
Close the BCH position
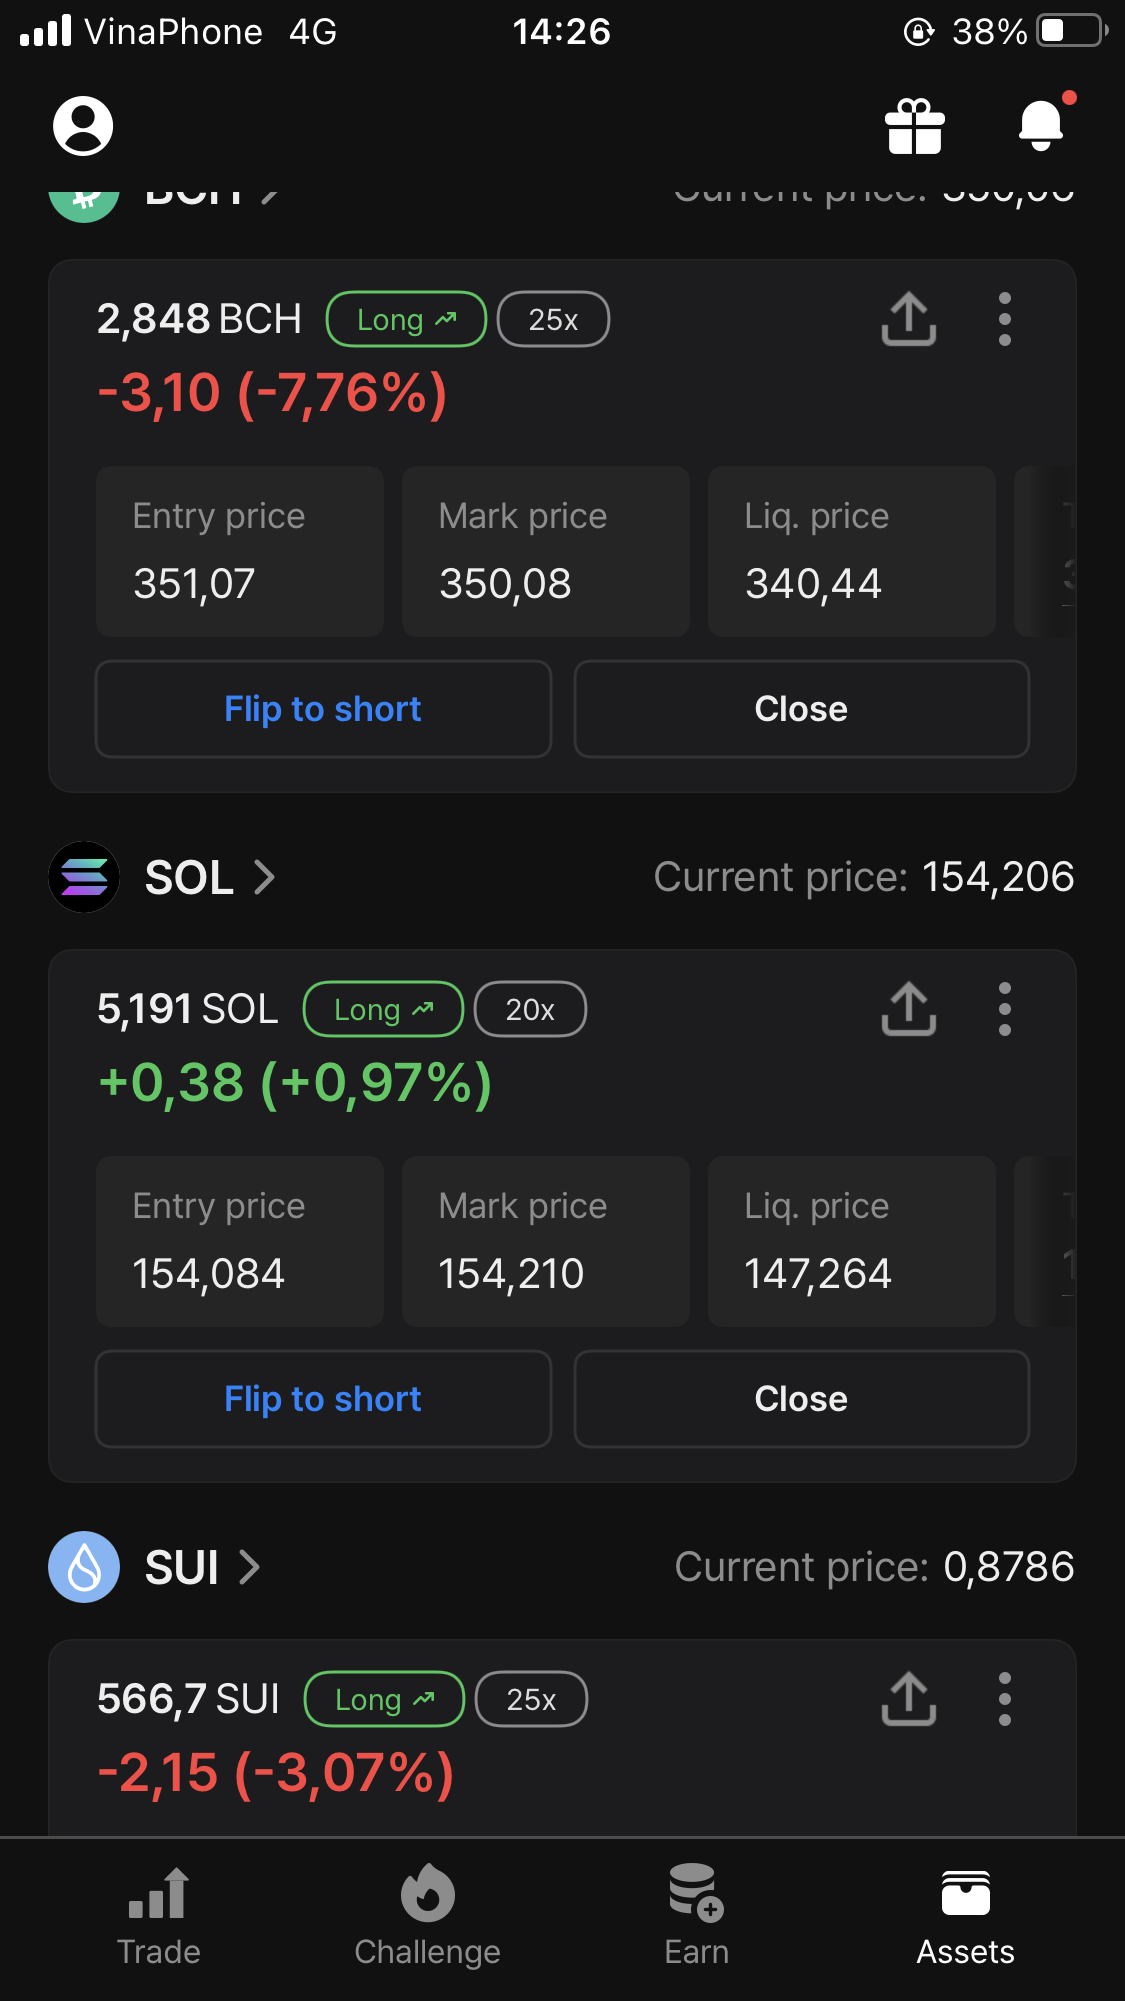coord(801,709)
